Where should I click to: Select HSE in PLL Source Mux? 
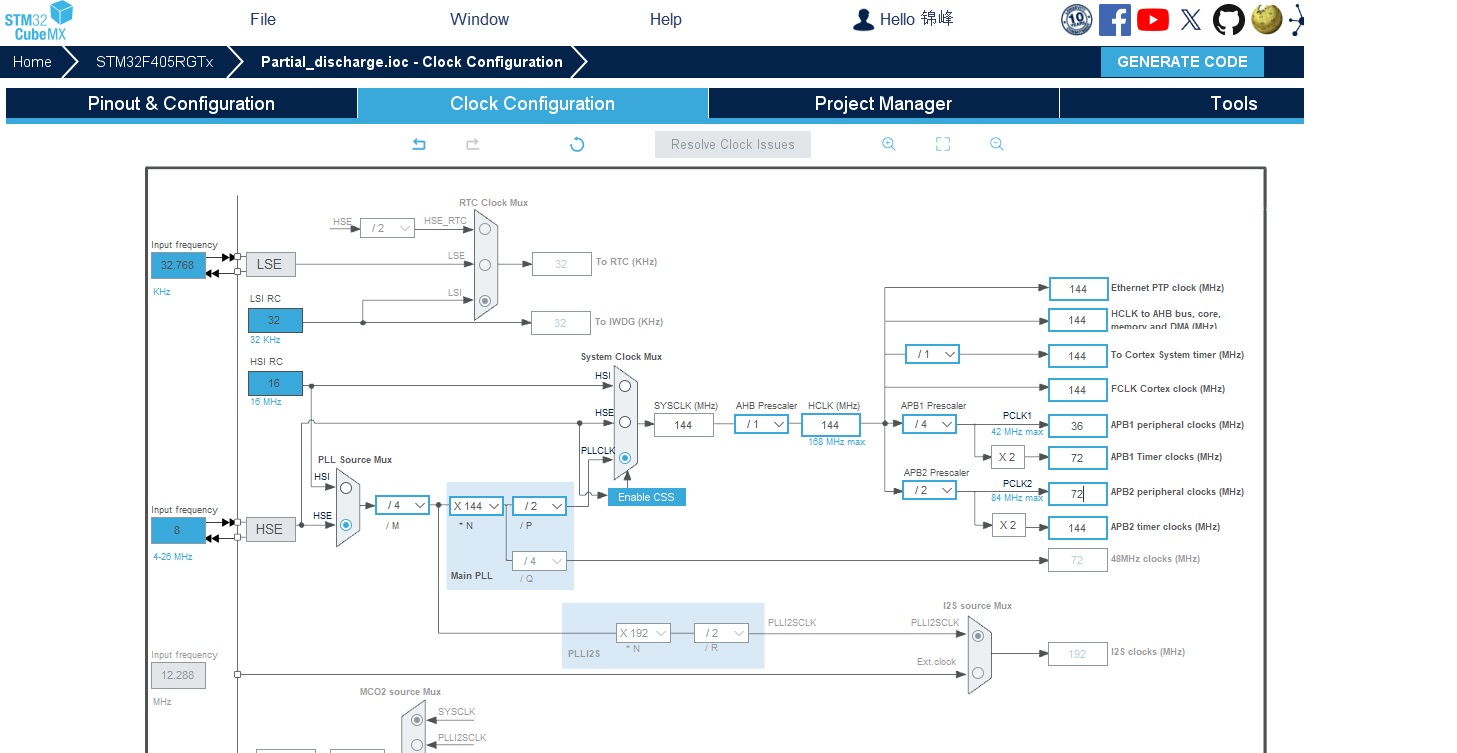pyautogui.click(x=346, y=524)
